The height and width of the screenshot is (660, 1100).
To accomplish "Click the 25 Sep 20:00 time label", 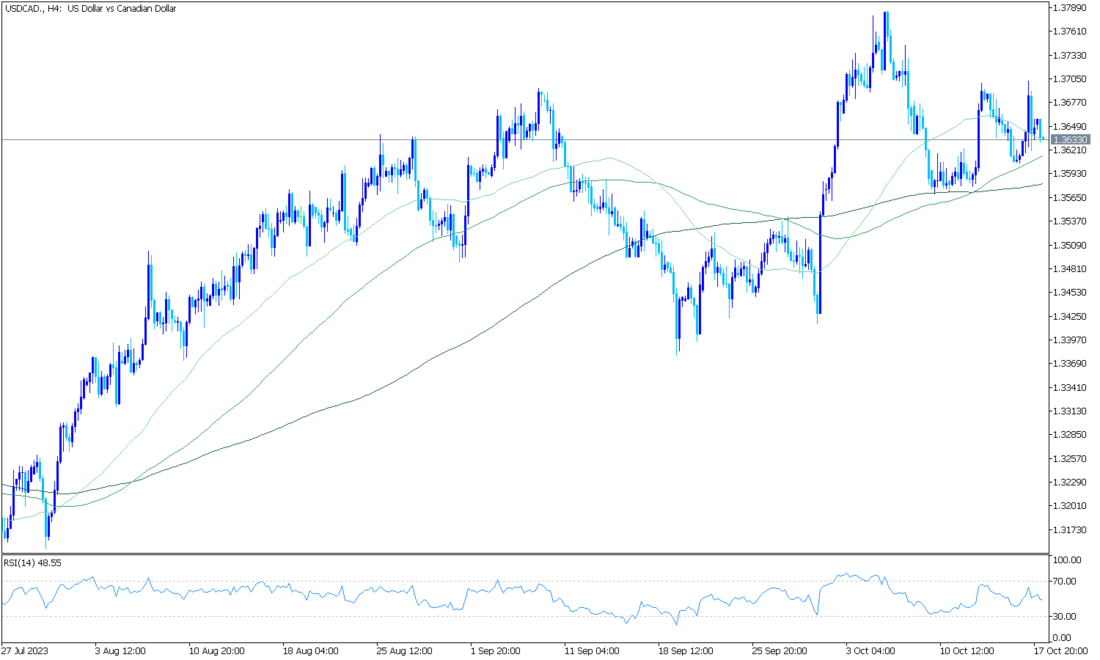I will [779, 651].
